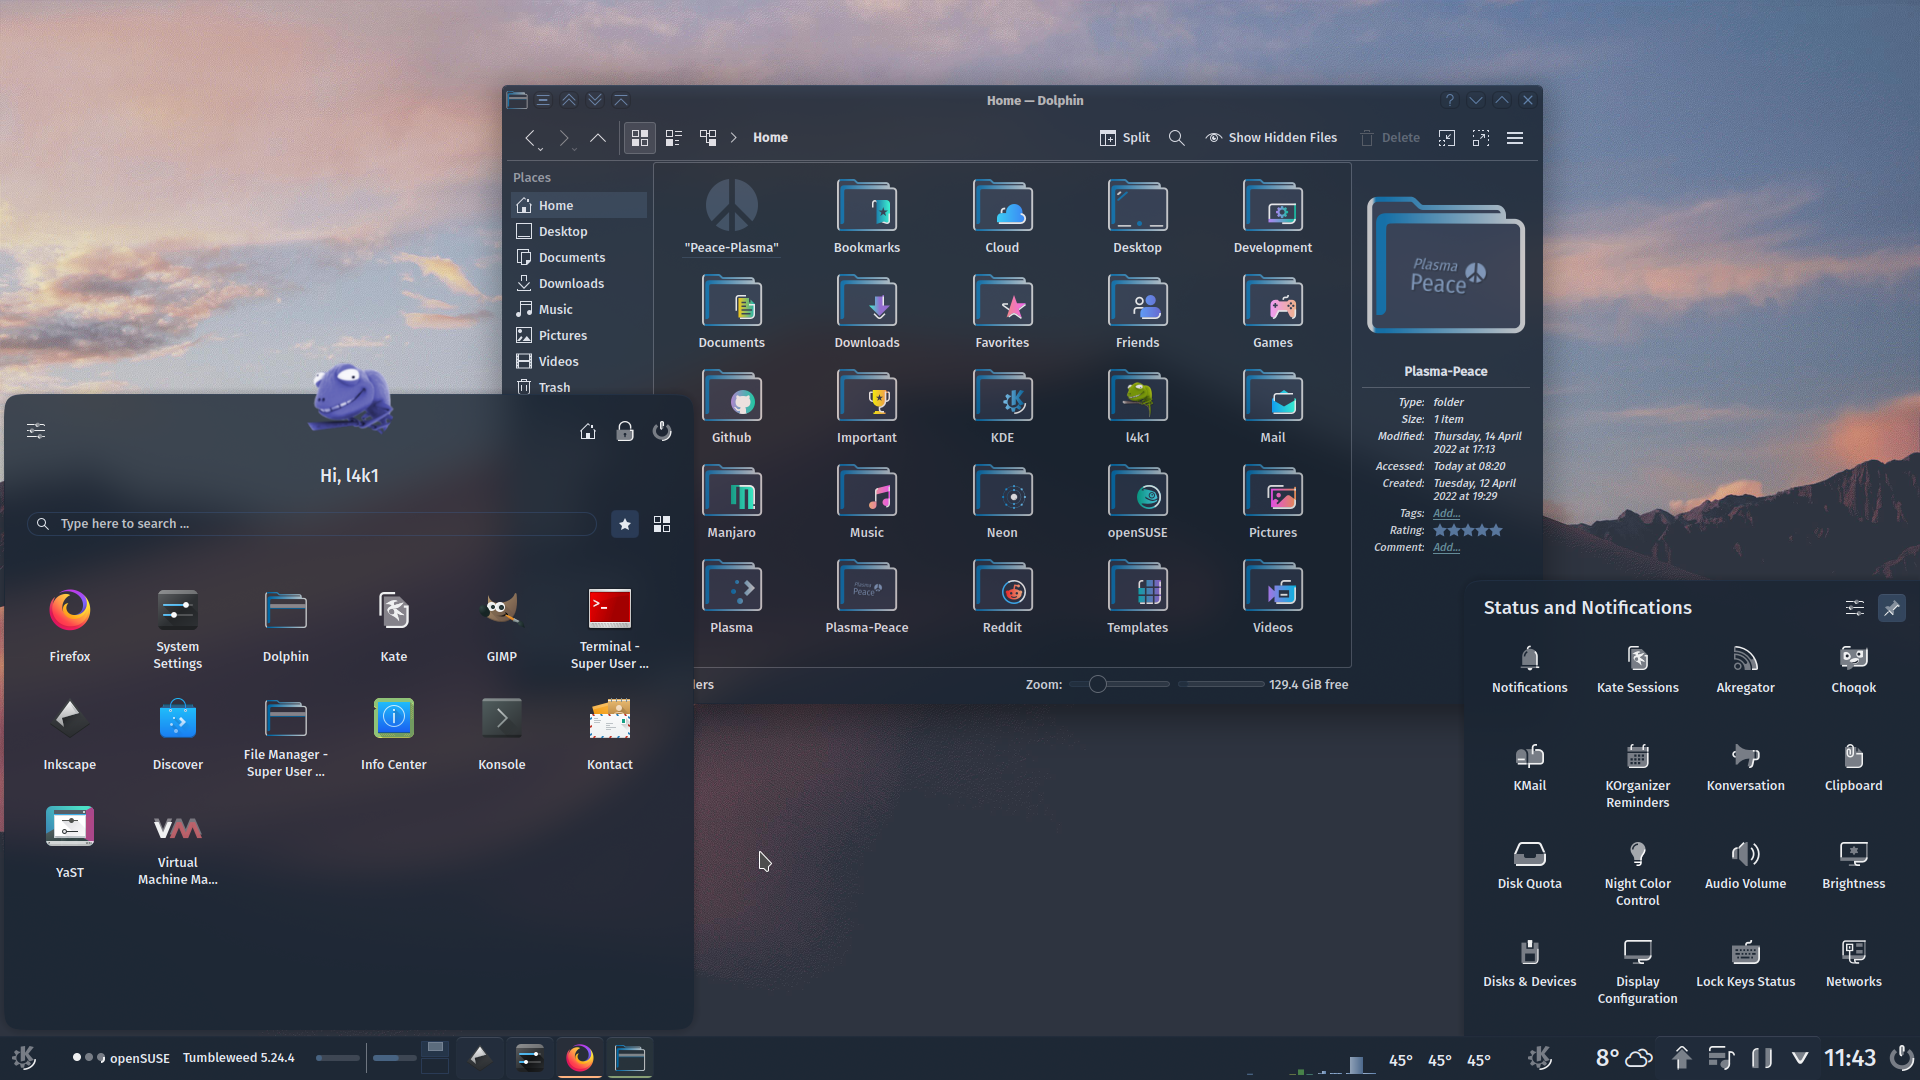This screenshot has width=1920, height=1080.
Task: Select Trash in Places panel
Action: [x=580, y=388]
